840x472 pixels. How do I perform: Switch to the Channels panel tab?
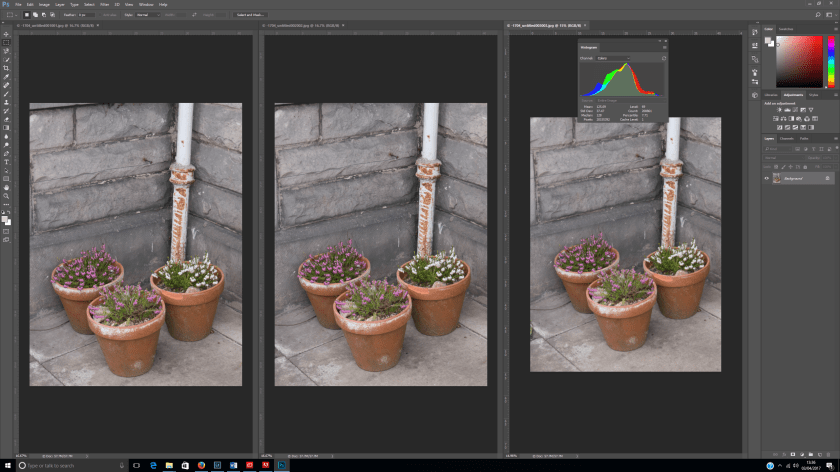click(786, 138)
